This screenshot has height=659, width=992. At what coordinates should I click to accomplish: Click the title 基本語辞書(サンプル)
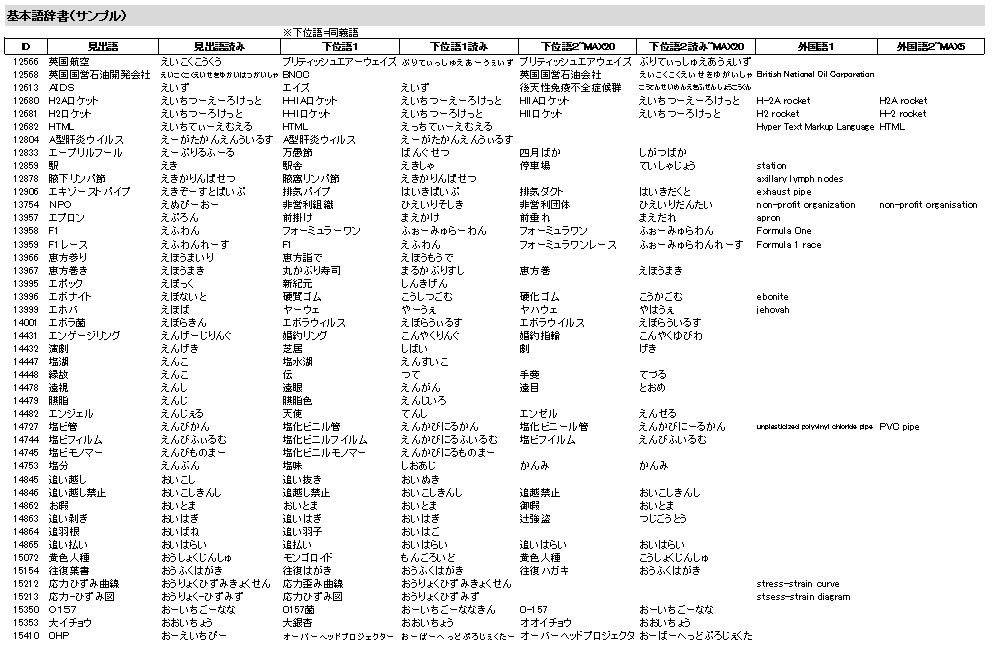coord(66,16)
